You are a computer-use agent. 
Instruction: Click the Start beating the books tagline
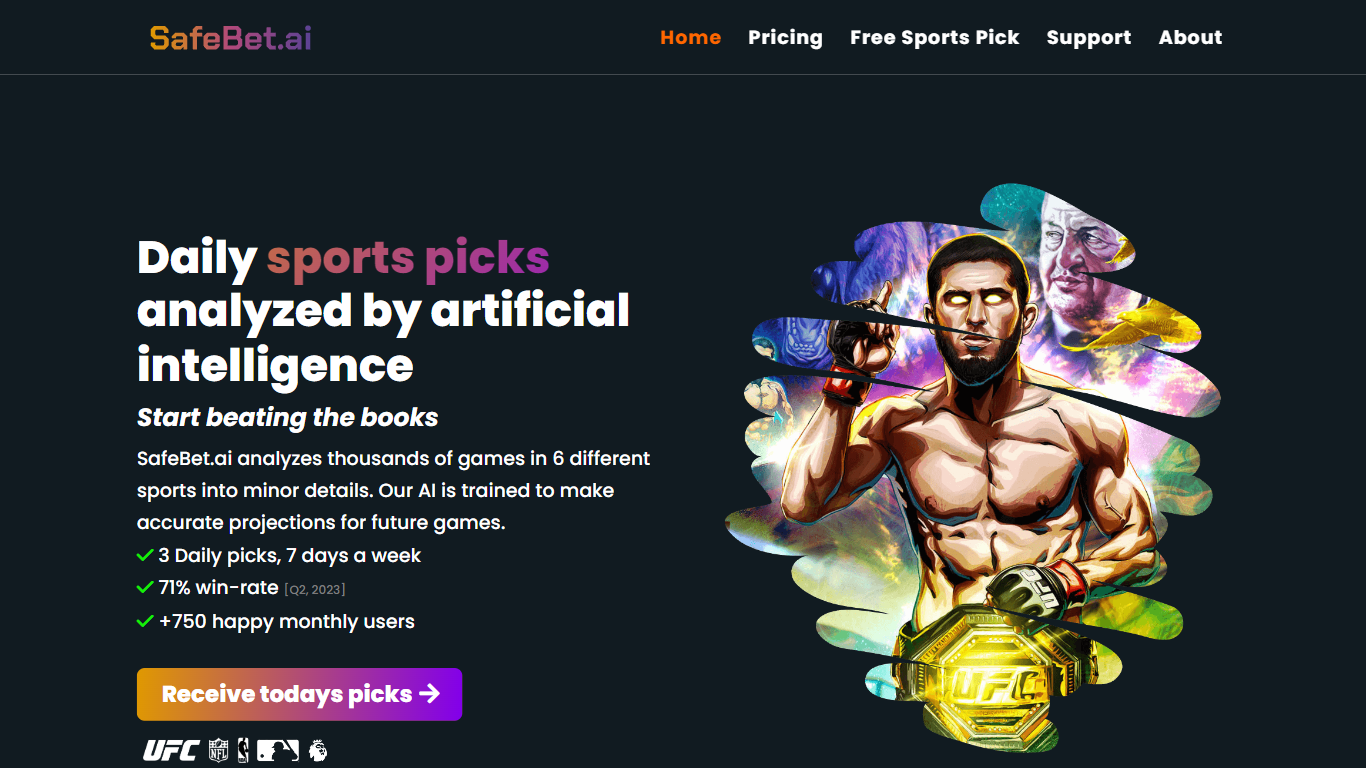[288, 417]
